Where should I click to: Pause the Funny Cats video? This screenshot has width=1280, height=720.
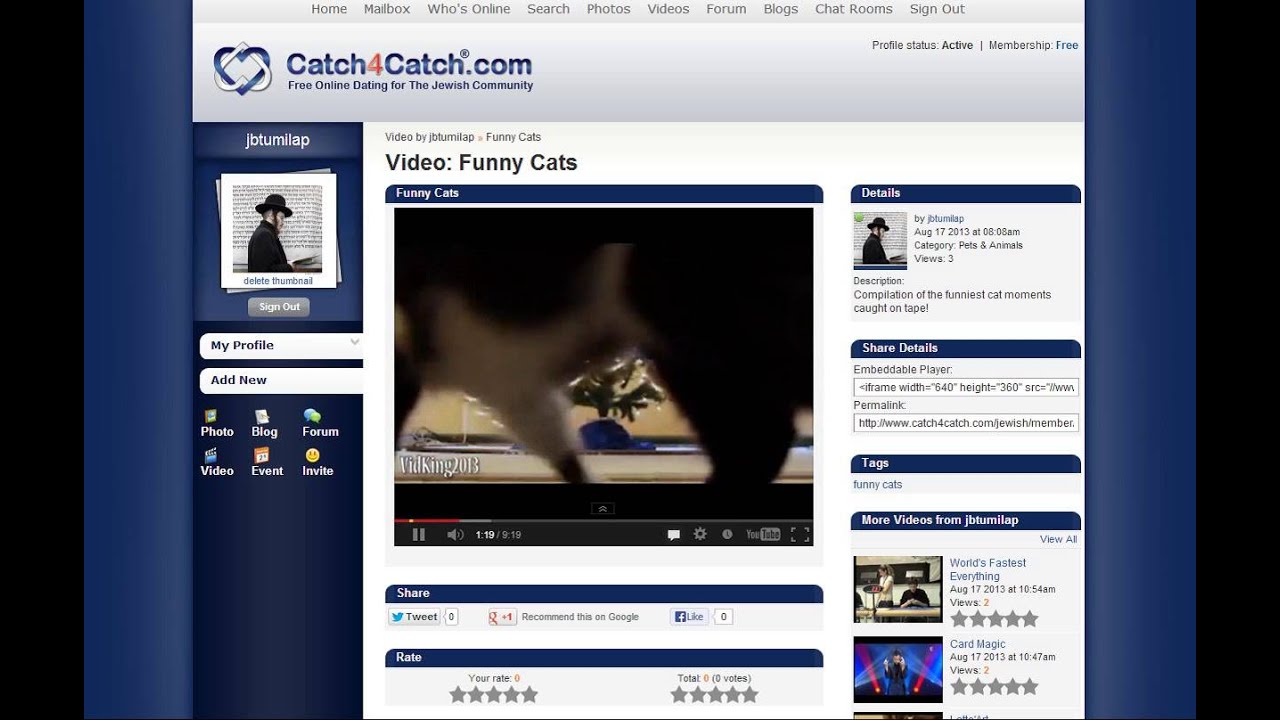[x=418, y=535]
